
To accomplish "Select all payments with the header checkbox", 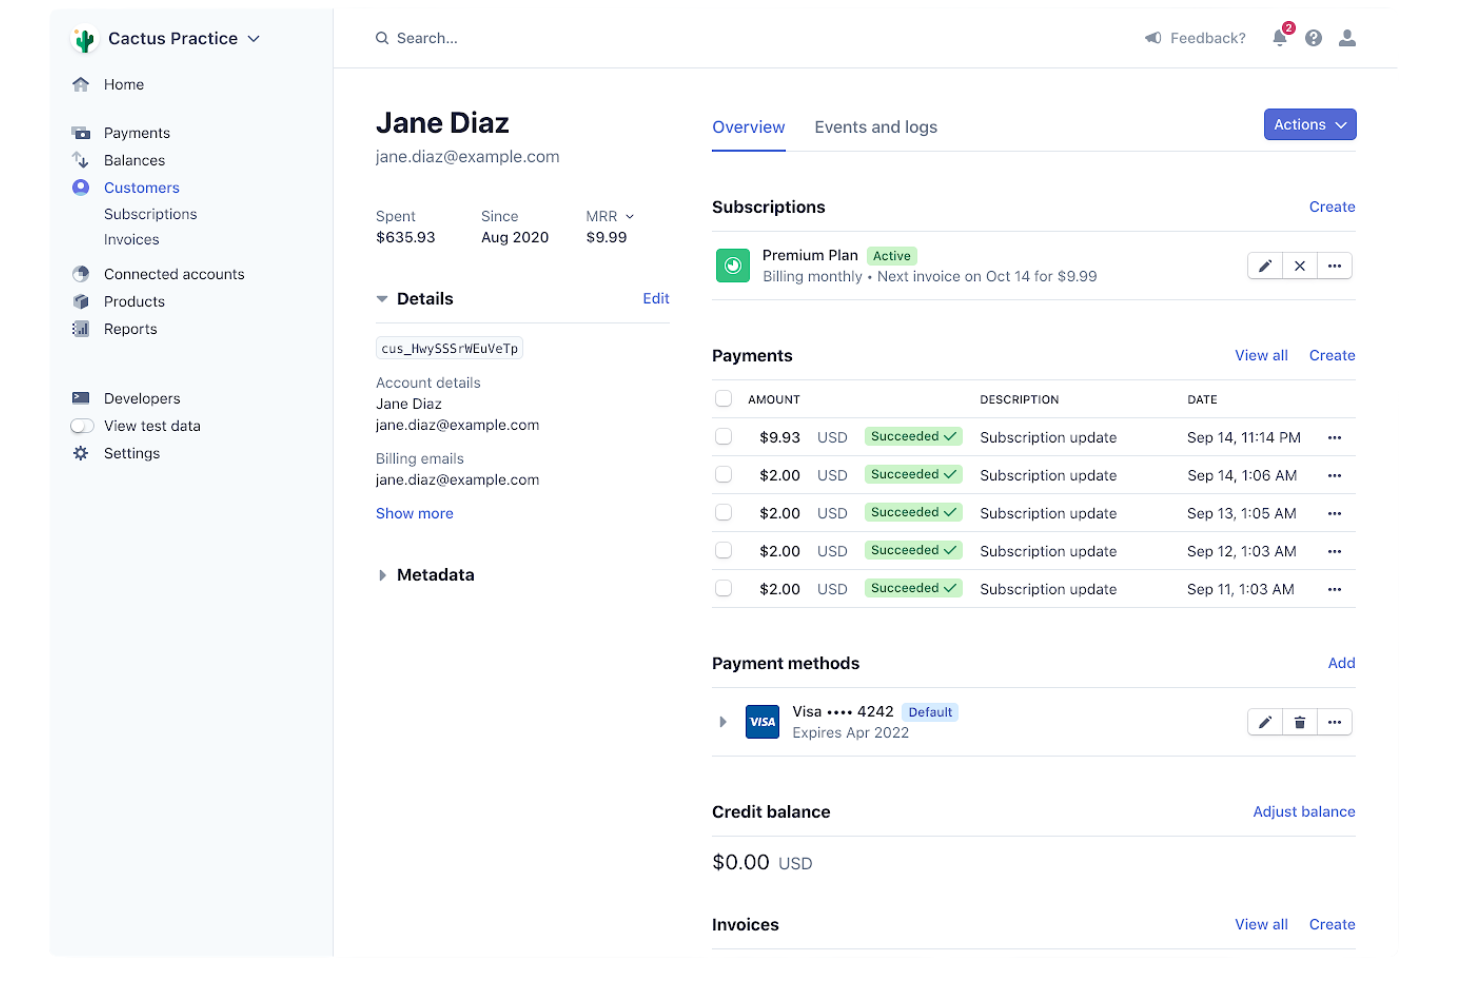I will point(723,398).
